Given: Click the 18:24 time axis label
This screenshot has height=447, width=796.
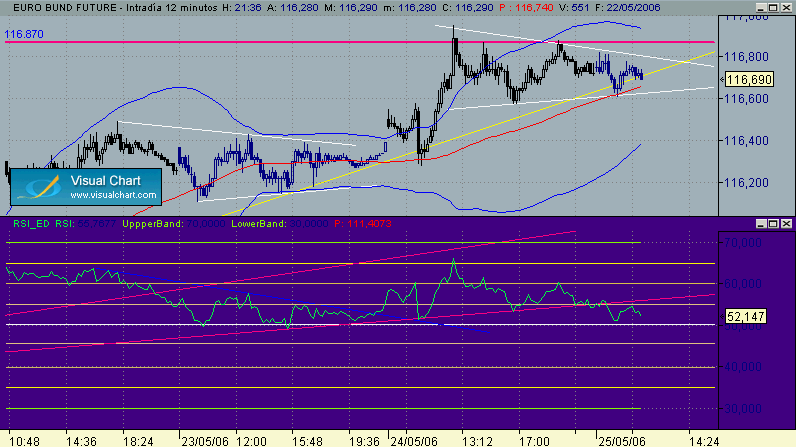Looking at the screenshot, I should [138, 441].
